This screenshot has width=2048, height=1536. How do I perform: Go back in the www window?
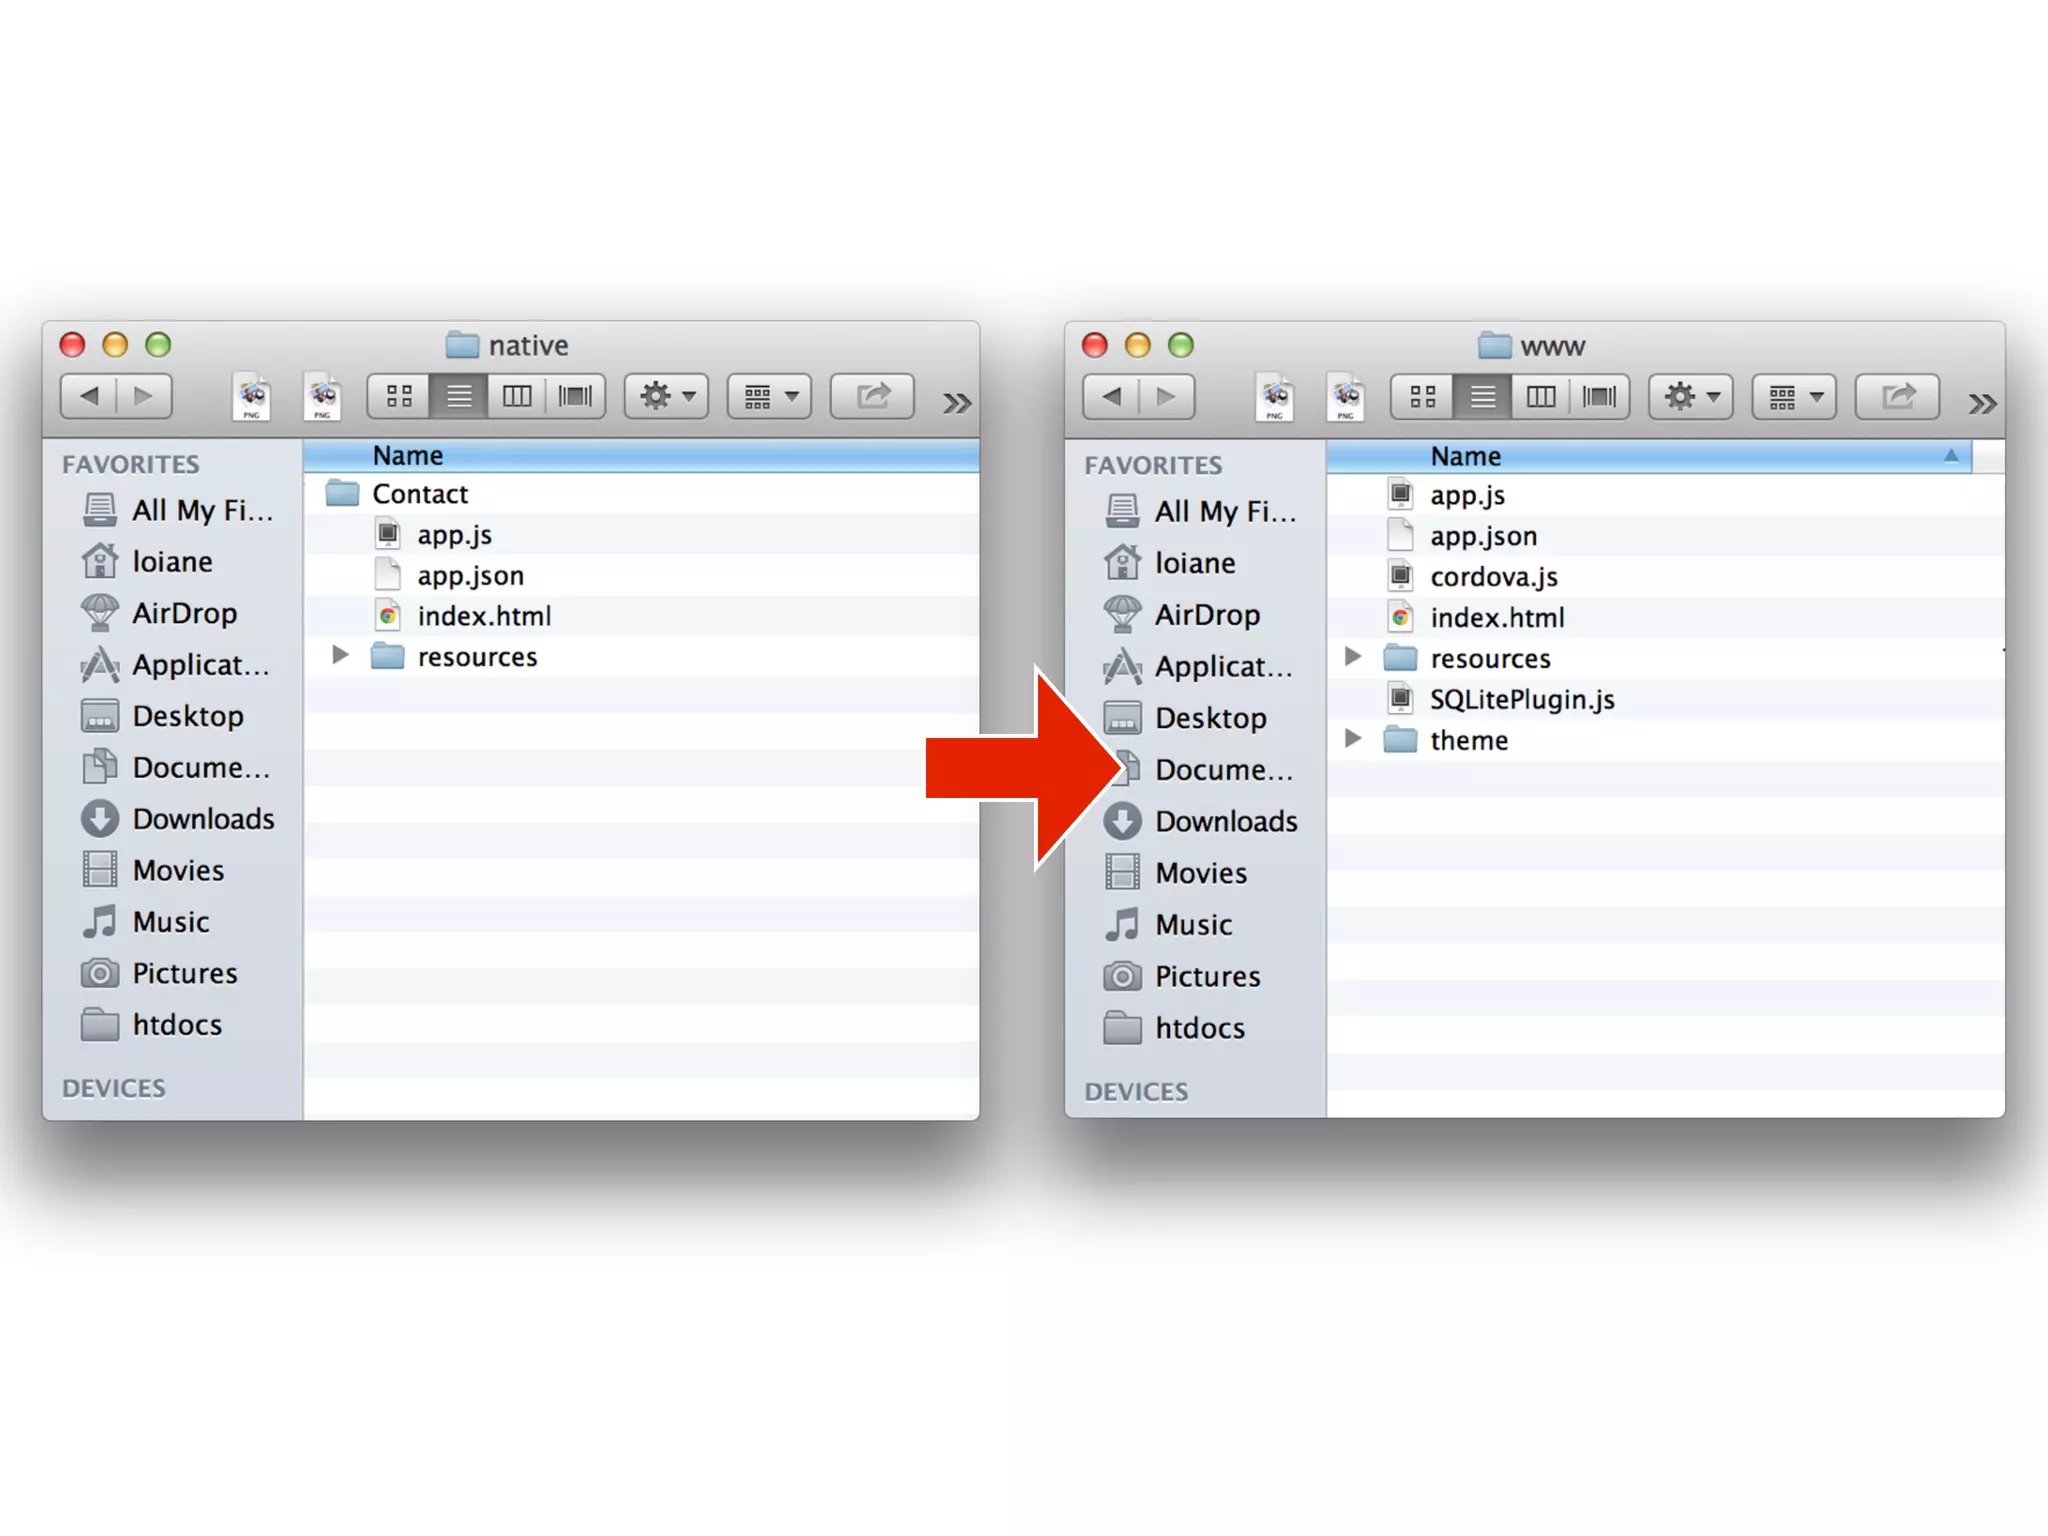pyautogui.click(x=1111, y=397)
